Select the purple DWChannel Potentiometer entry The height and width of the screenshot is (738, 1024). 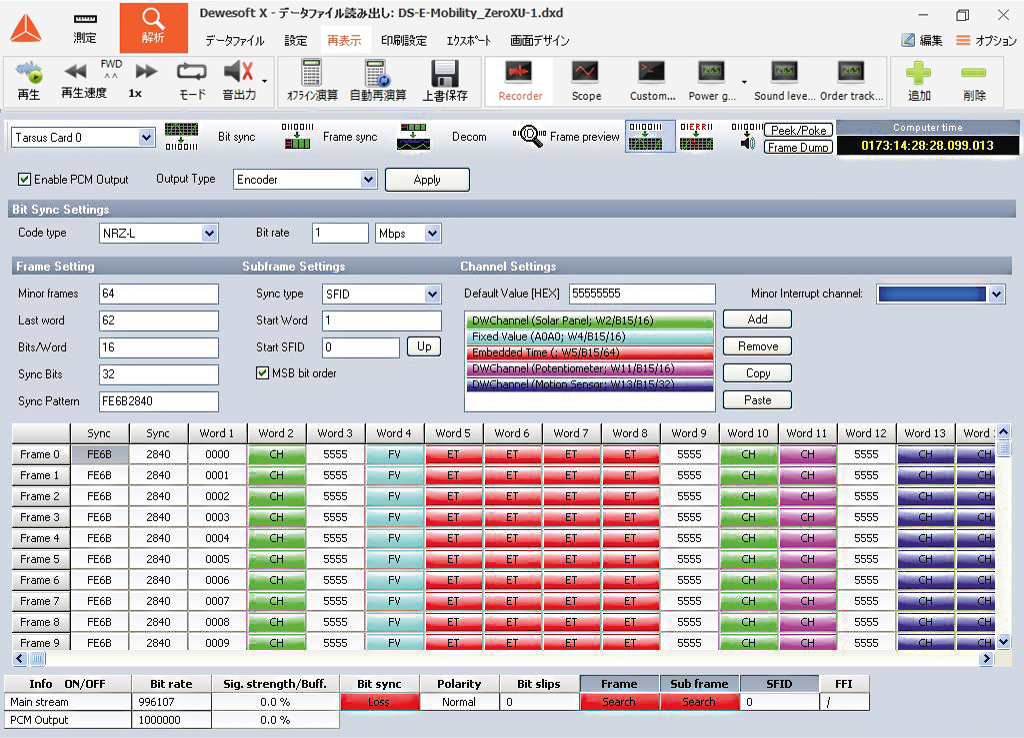[x=590, y=368]
